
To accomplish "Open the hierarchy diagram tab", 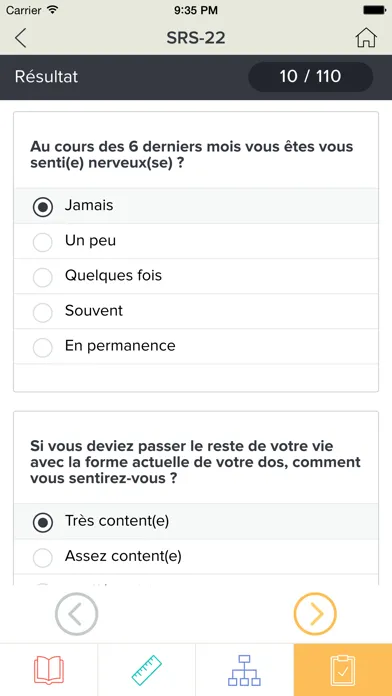I will click(245, 670).
